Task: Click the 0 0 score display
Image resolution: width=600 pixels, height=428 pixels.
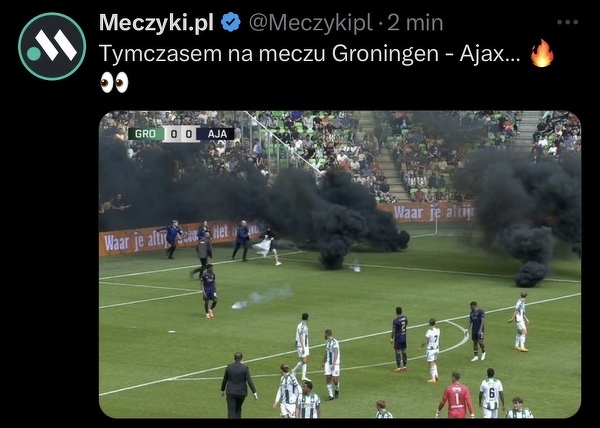Action: 180,134
